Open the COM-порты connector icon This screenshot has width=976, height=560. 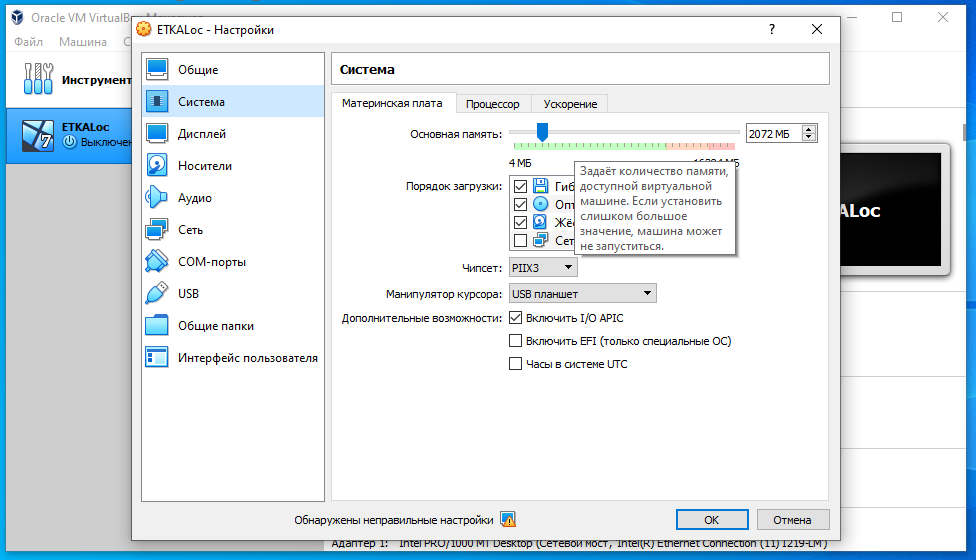(x=157, y=261)
